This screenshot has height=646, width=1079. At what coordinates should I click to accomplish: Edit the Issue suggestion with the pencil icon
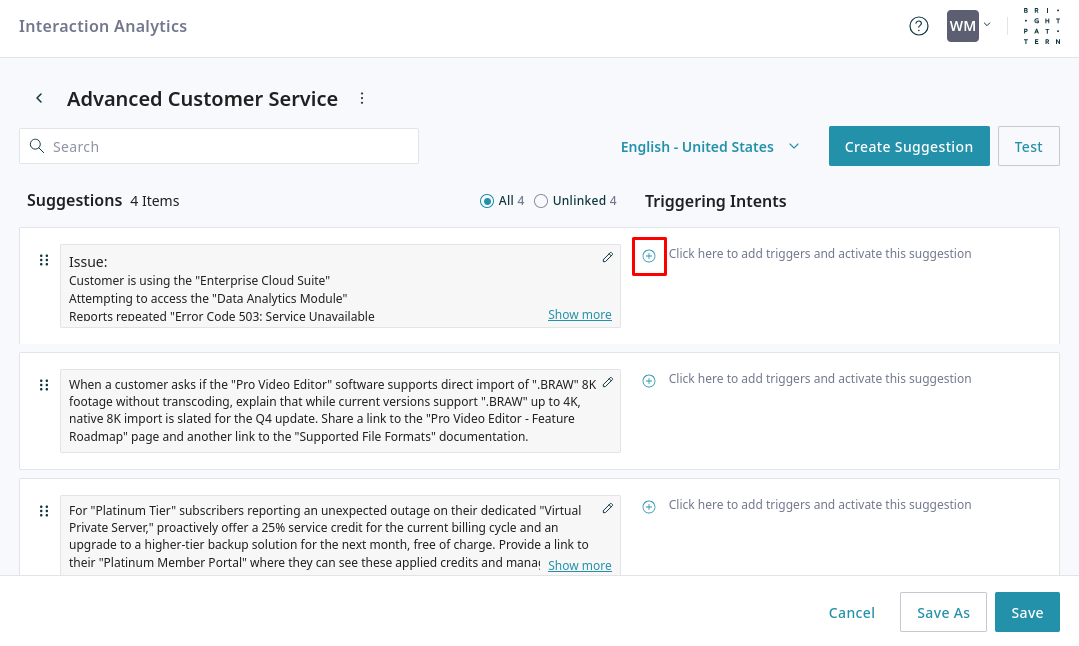click(x=607, y=258)
